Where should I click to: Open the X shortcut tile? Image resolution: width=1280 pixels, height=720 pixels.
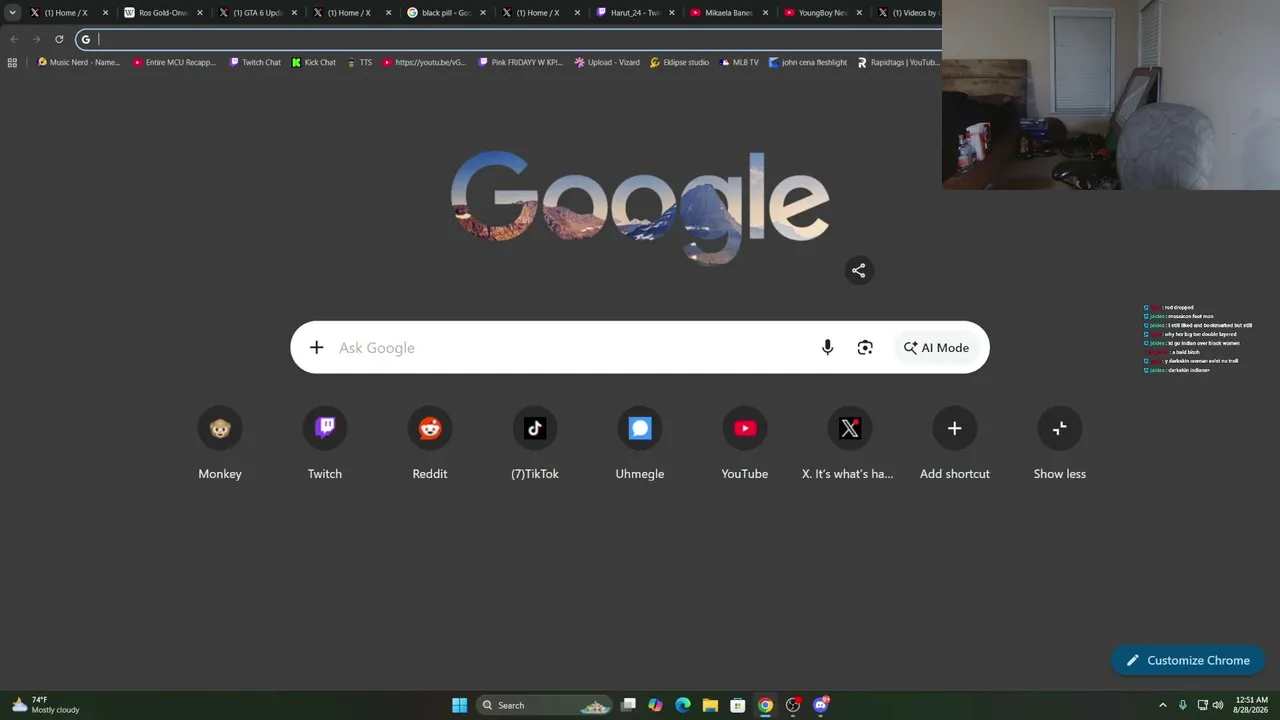849,445
